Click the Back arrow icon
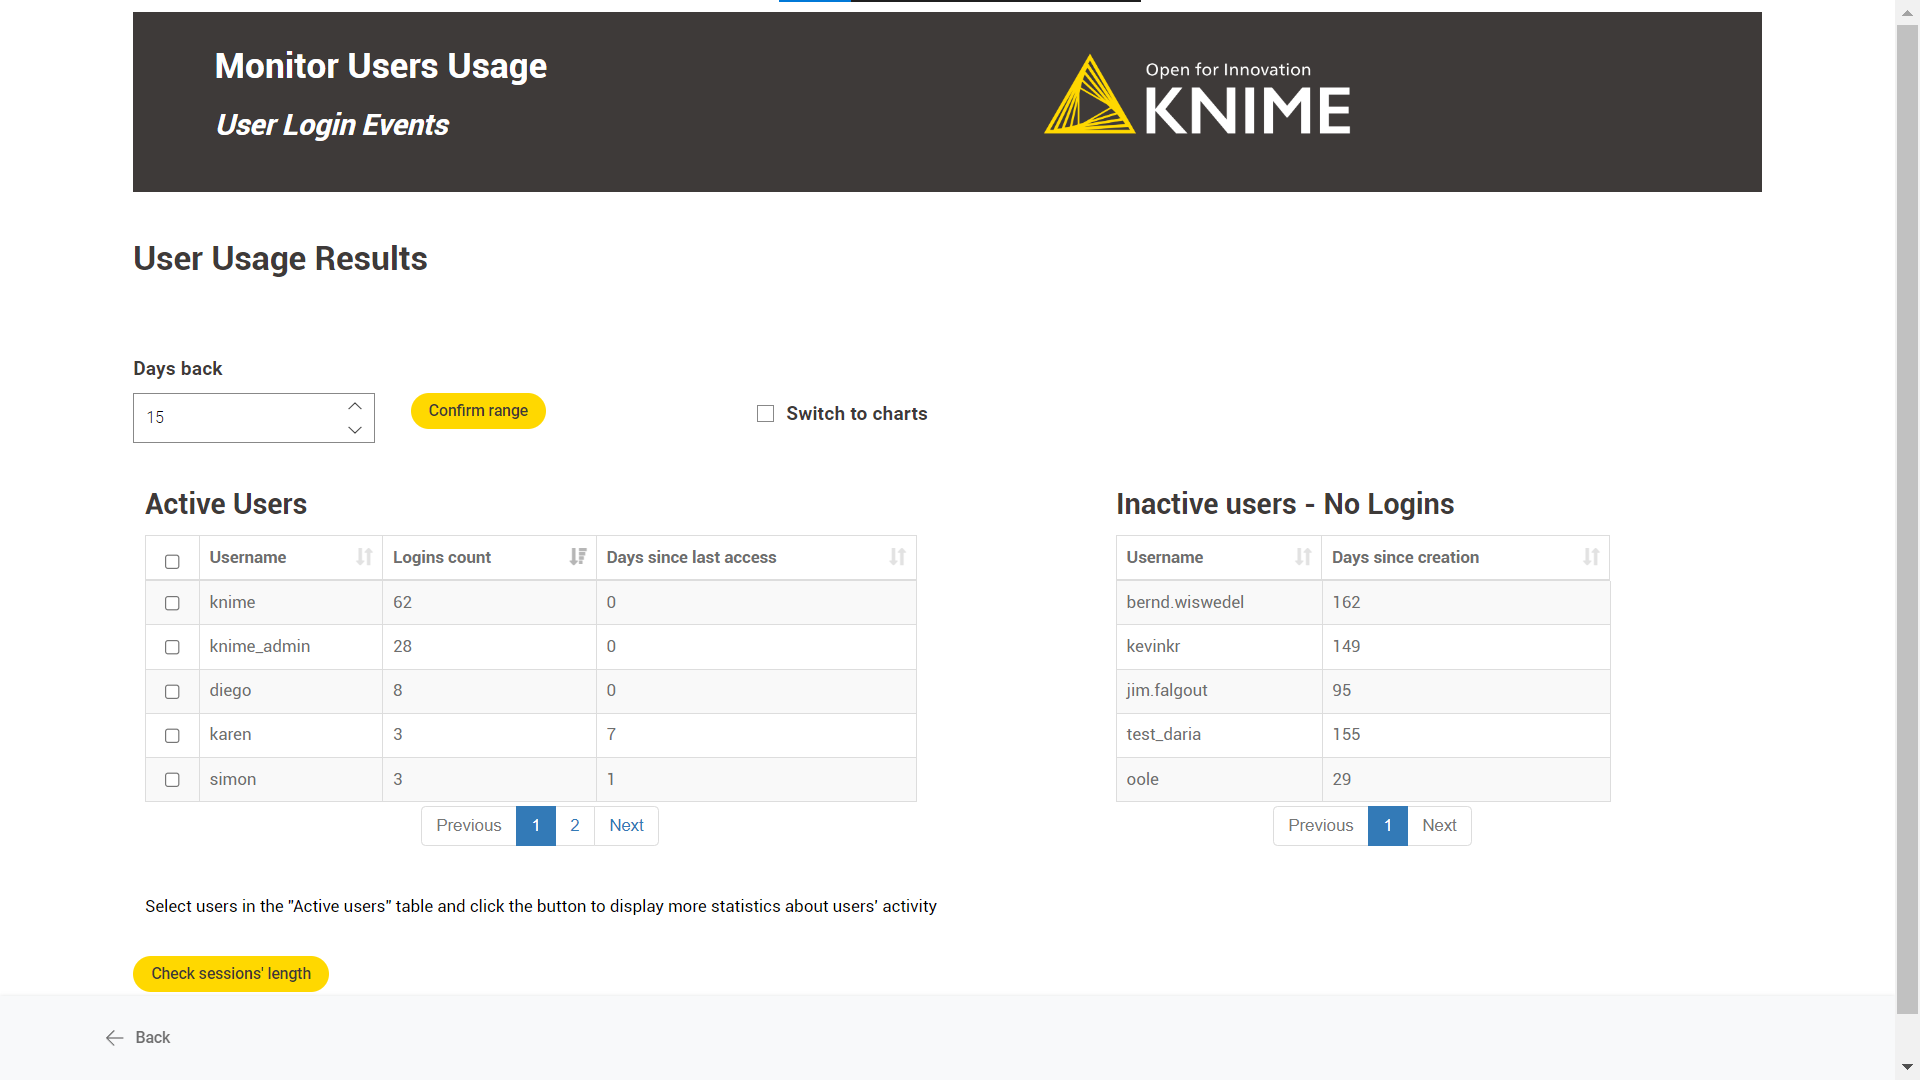The height and width of the screenshot is (1080, 1920). (115, 1038)
